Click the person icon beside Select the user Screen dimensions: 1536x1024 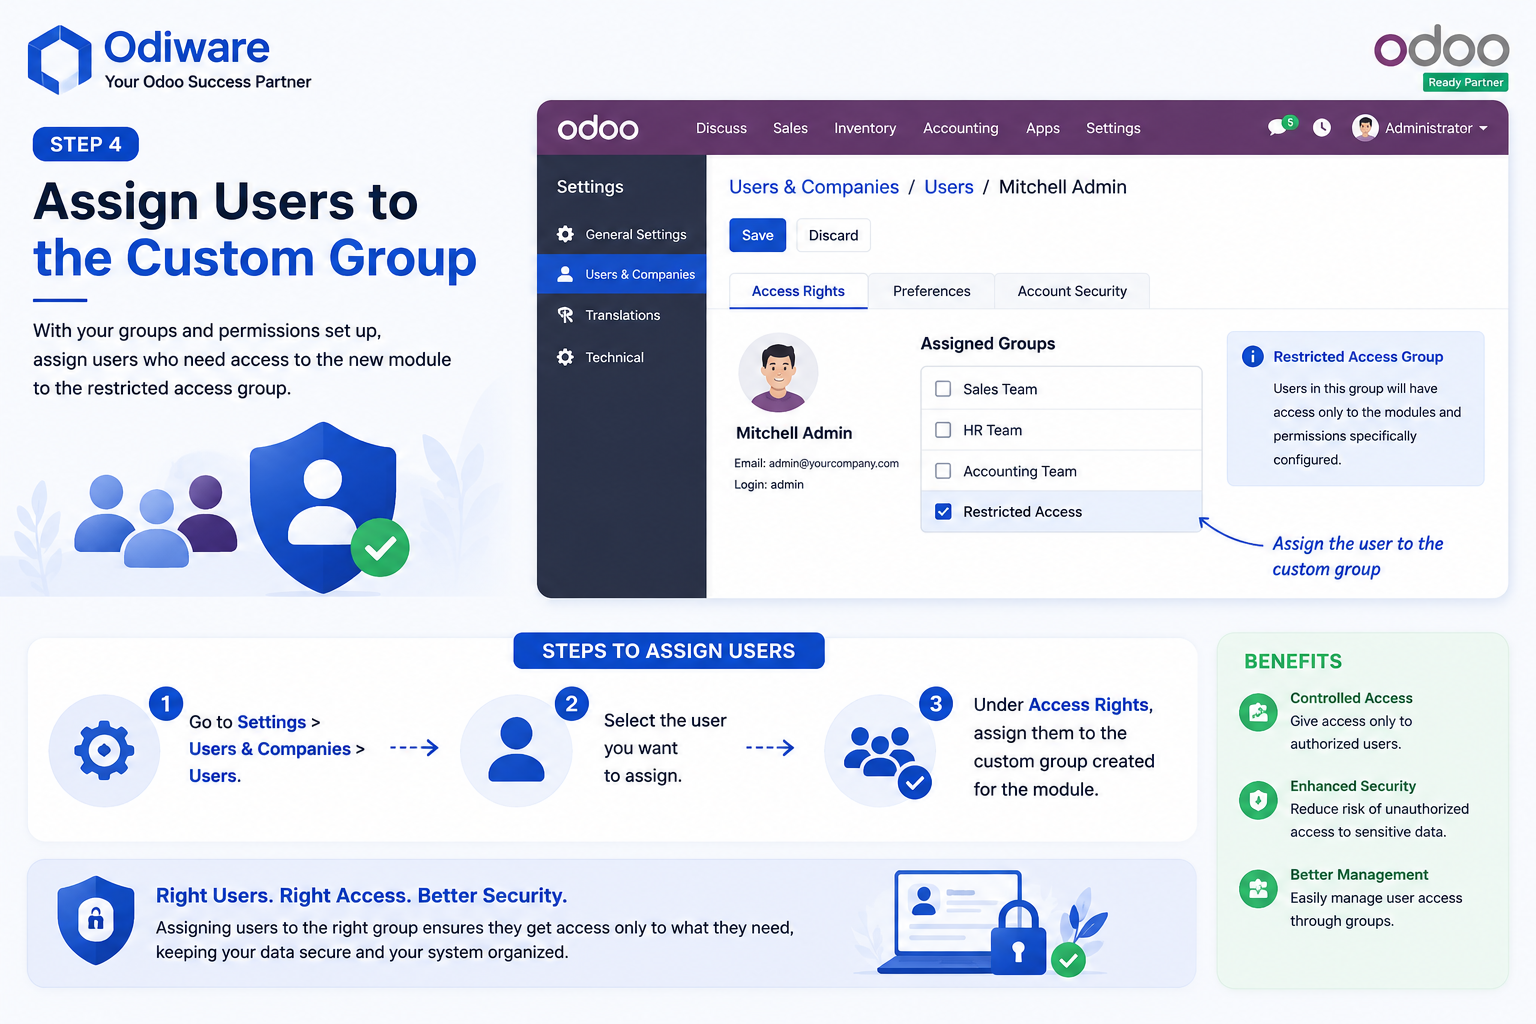pos(516,749)
